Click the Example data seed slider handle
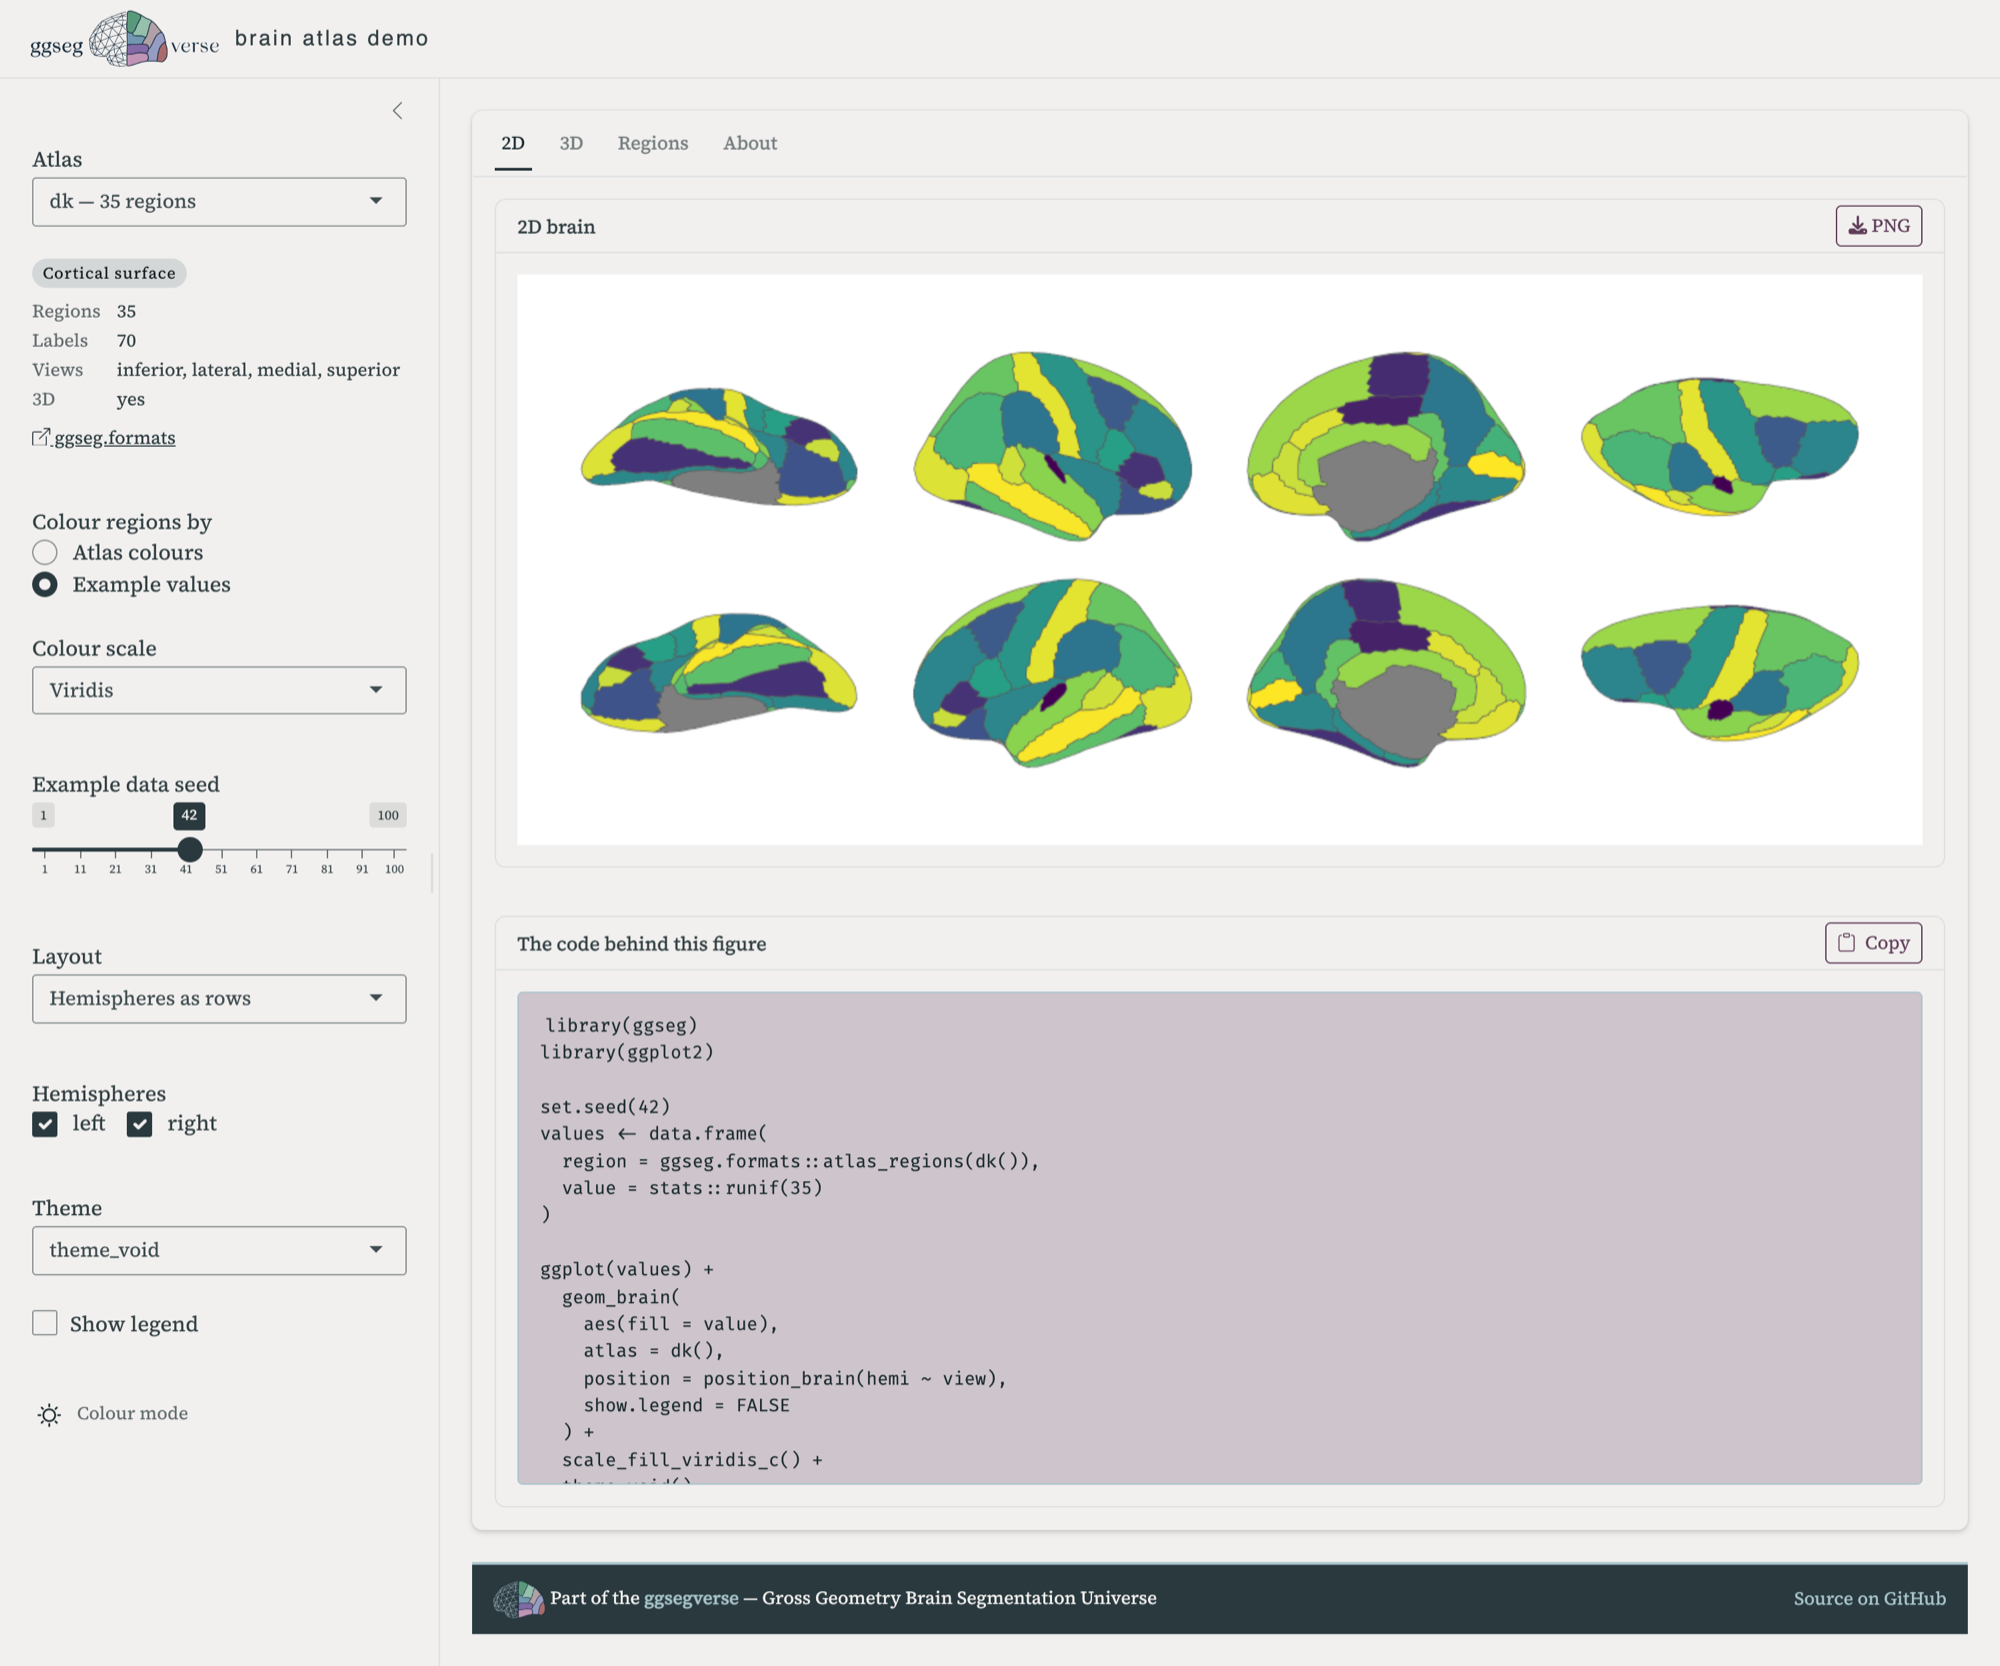The image size is (2000, 1666). click(x=190, y=850)
